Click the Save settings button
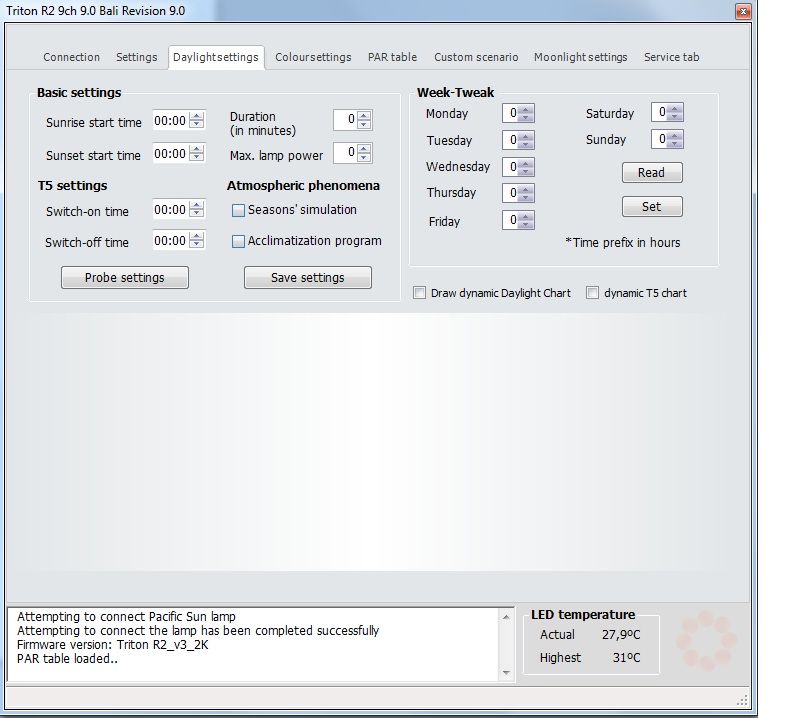 click(x=307, y=278)
